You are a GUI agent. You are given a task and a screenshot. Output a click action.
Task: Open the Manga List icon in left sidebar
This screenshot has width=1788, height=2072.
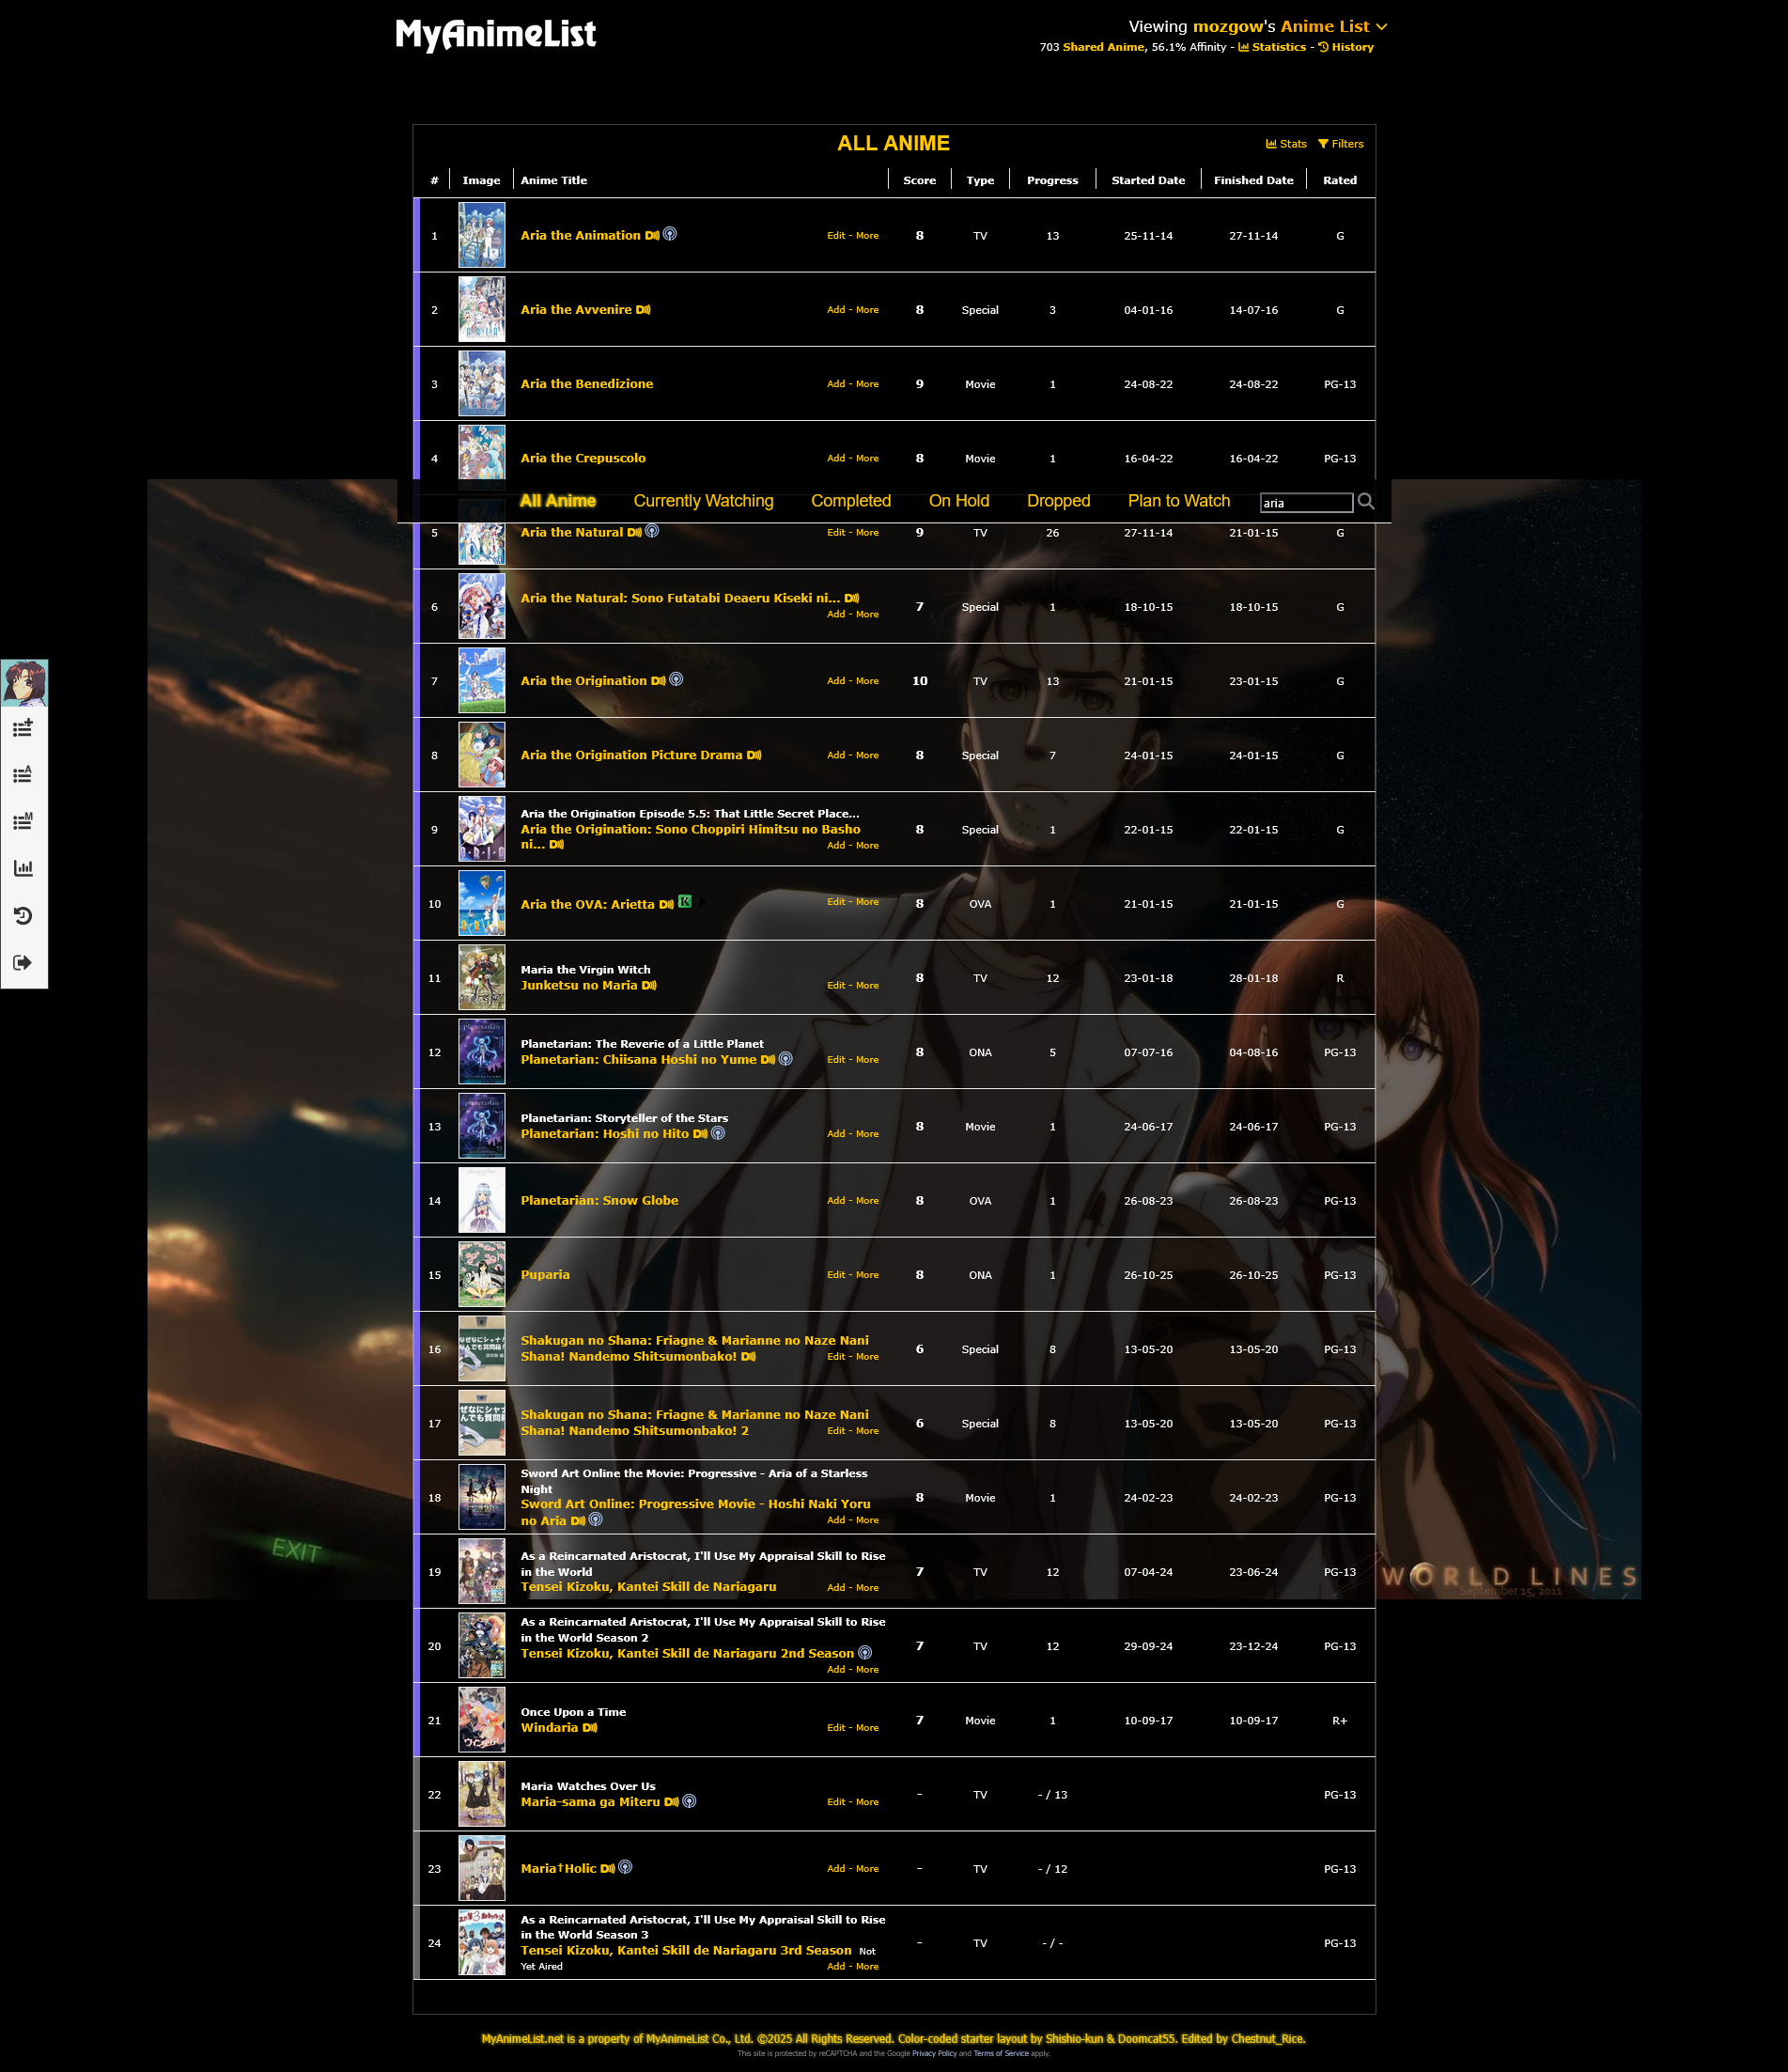pyautogui.click(x=23, y=822)
